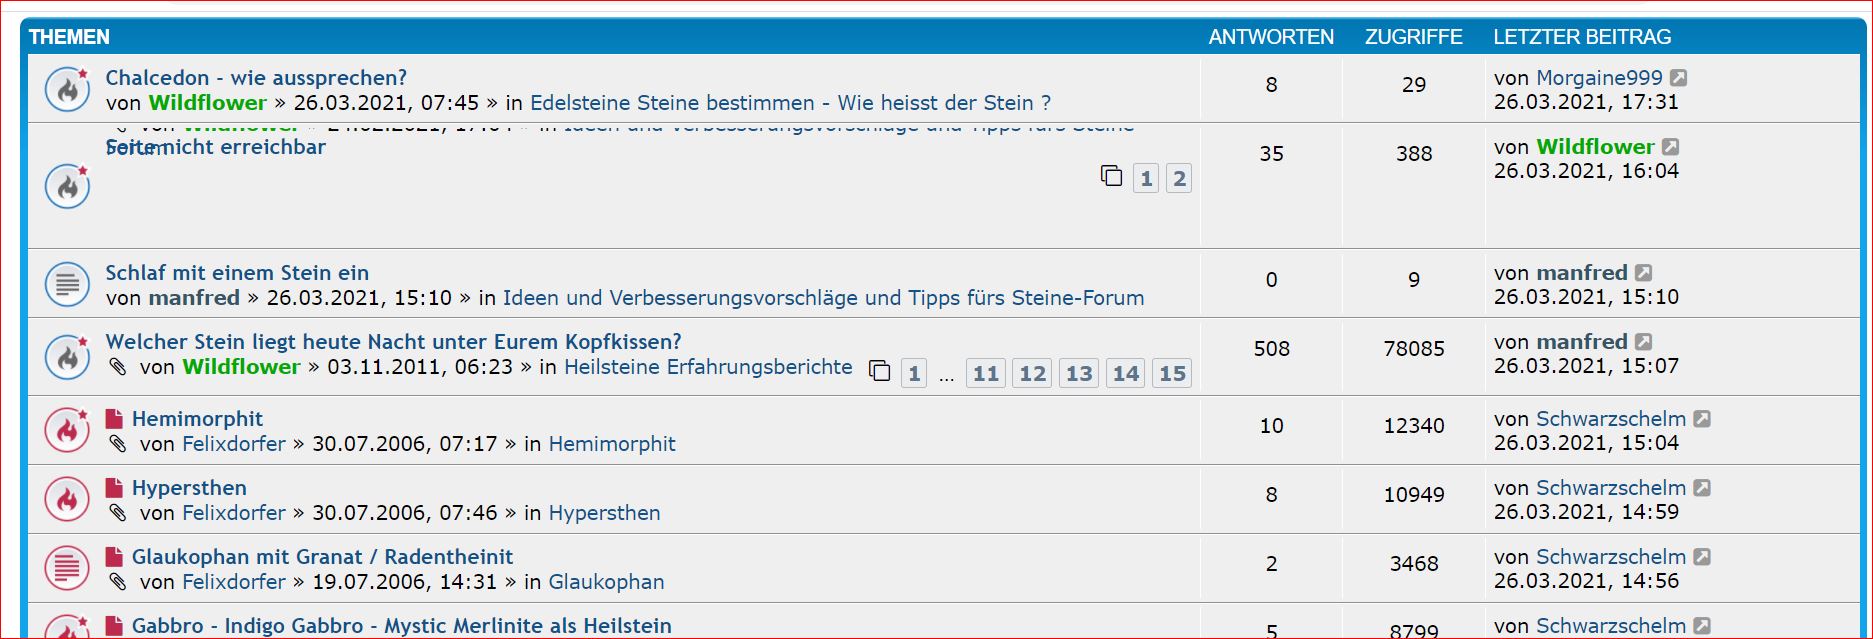The image size is (1873, 639).
Task: Open topic 'Chalcedon - wie aussprechen?'
Action: 256,78
